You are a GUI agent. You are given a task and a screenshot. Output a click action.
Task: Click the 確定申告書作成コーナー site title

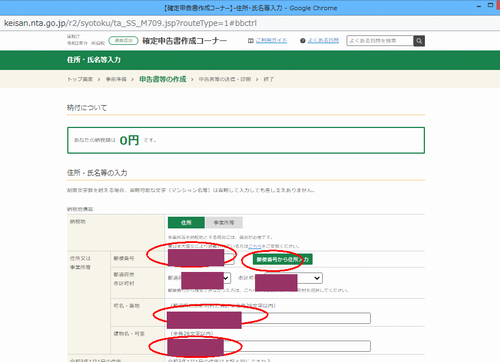(x=184, y=41)
